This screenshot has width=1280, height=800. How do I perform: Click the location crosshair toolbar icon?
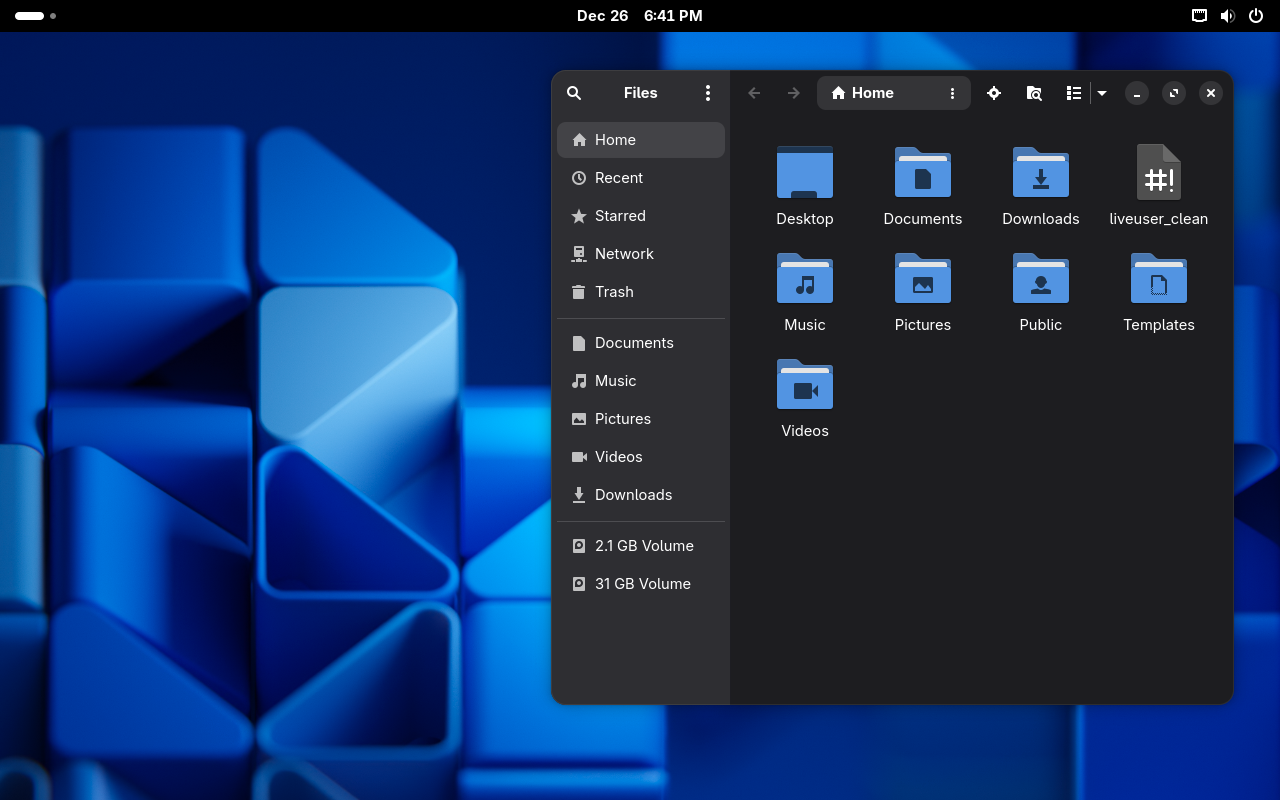point(994,93)
